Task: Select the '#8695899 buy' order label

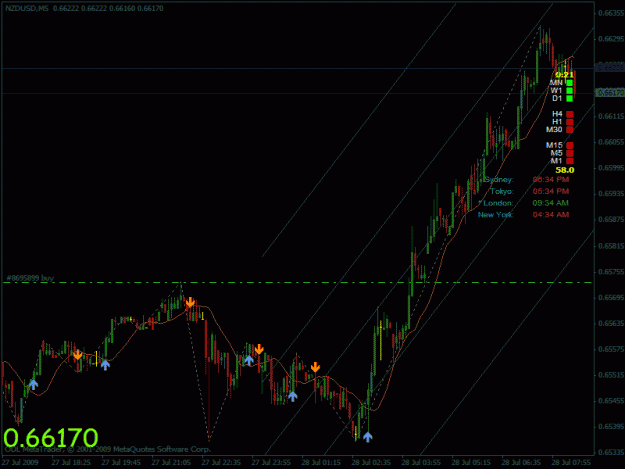Action: [30, 278]
